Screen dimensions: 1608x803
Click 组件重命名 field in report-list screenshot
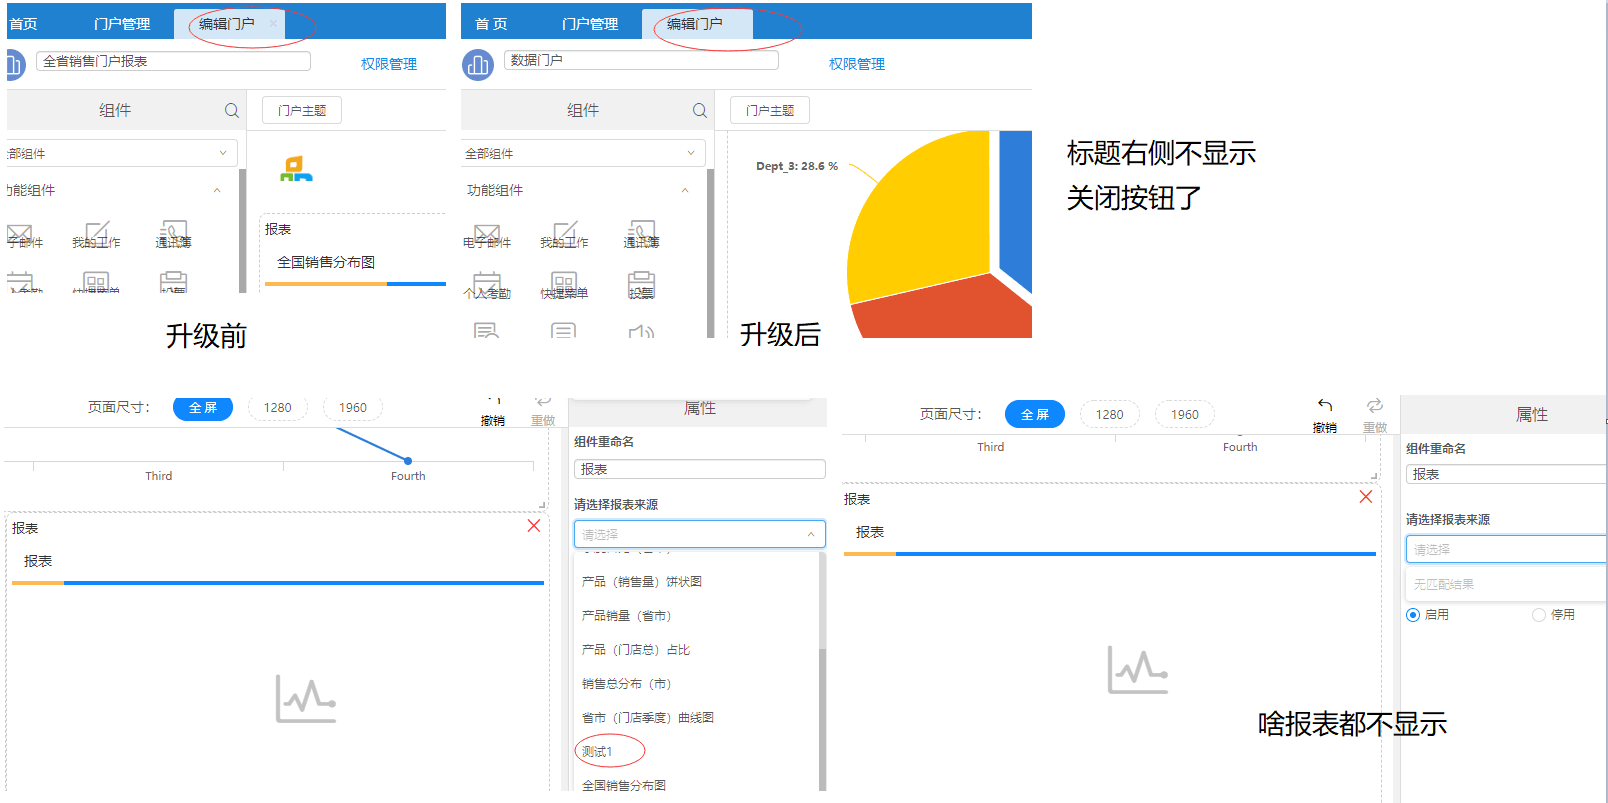[700, 469]
